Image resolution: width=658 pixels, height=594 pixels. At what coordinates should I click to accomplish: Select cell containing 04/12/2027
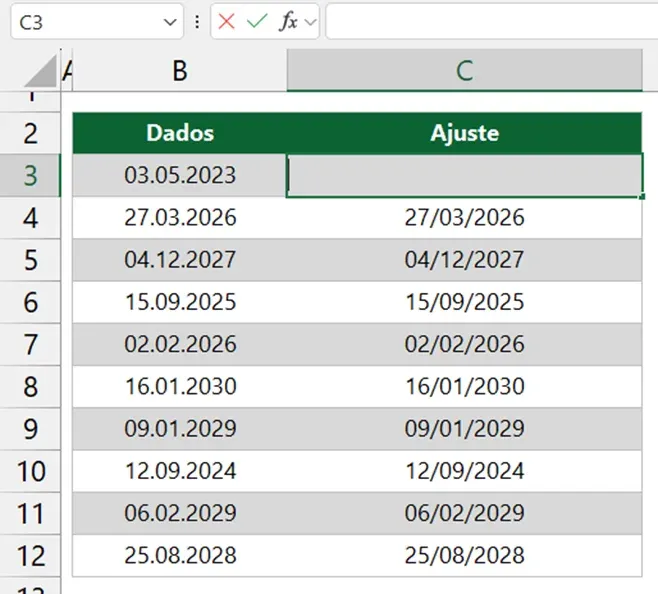465,260
